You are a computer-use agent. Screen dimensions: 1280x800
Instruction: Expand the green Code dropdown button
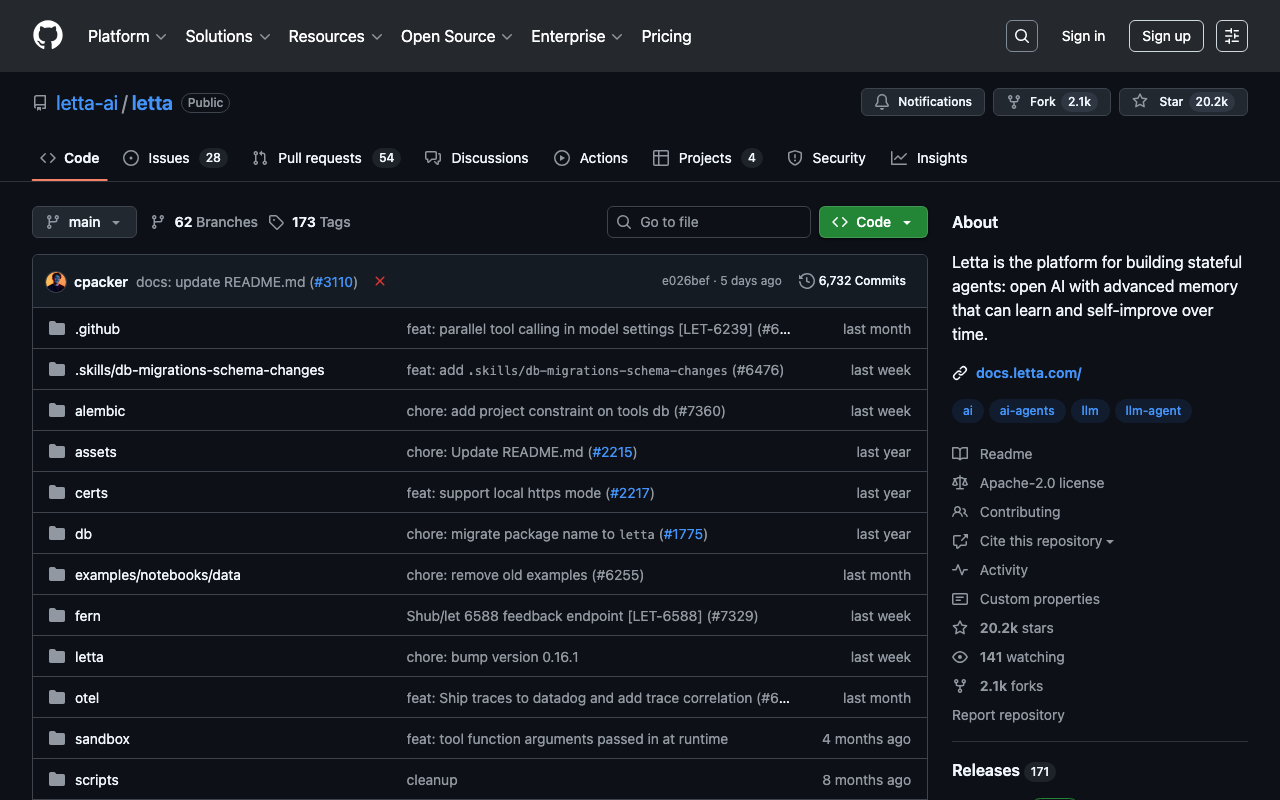[872, 222]
